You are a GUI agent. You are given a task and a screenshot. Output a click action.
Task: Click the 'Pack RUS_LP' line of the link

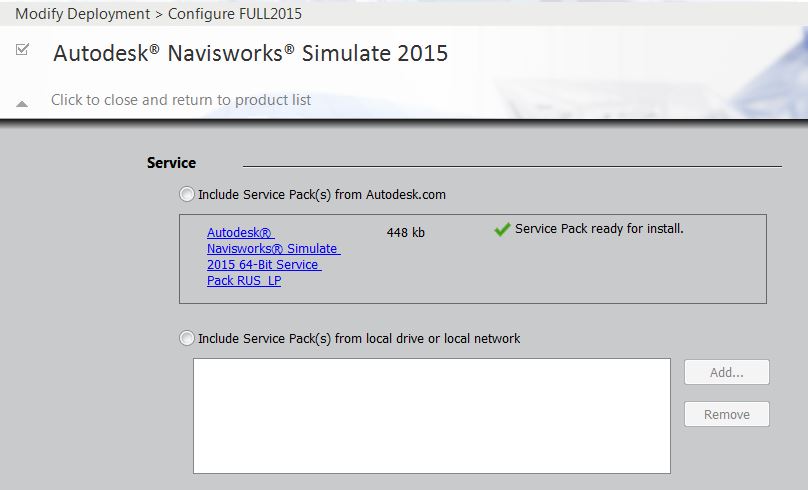point(244,280)
